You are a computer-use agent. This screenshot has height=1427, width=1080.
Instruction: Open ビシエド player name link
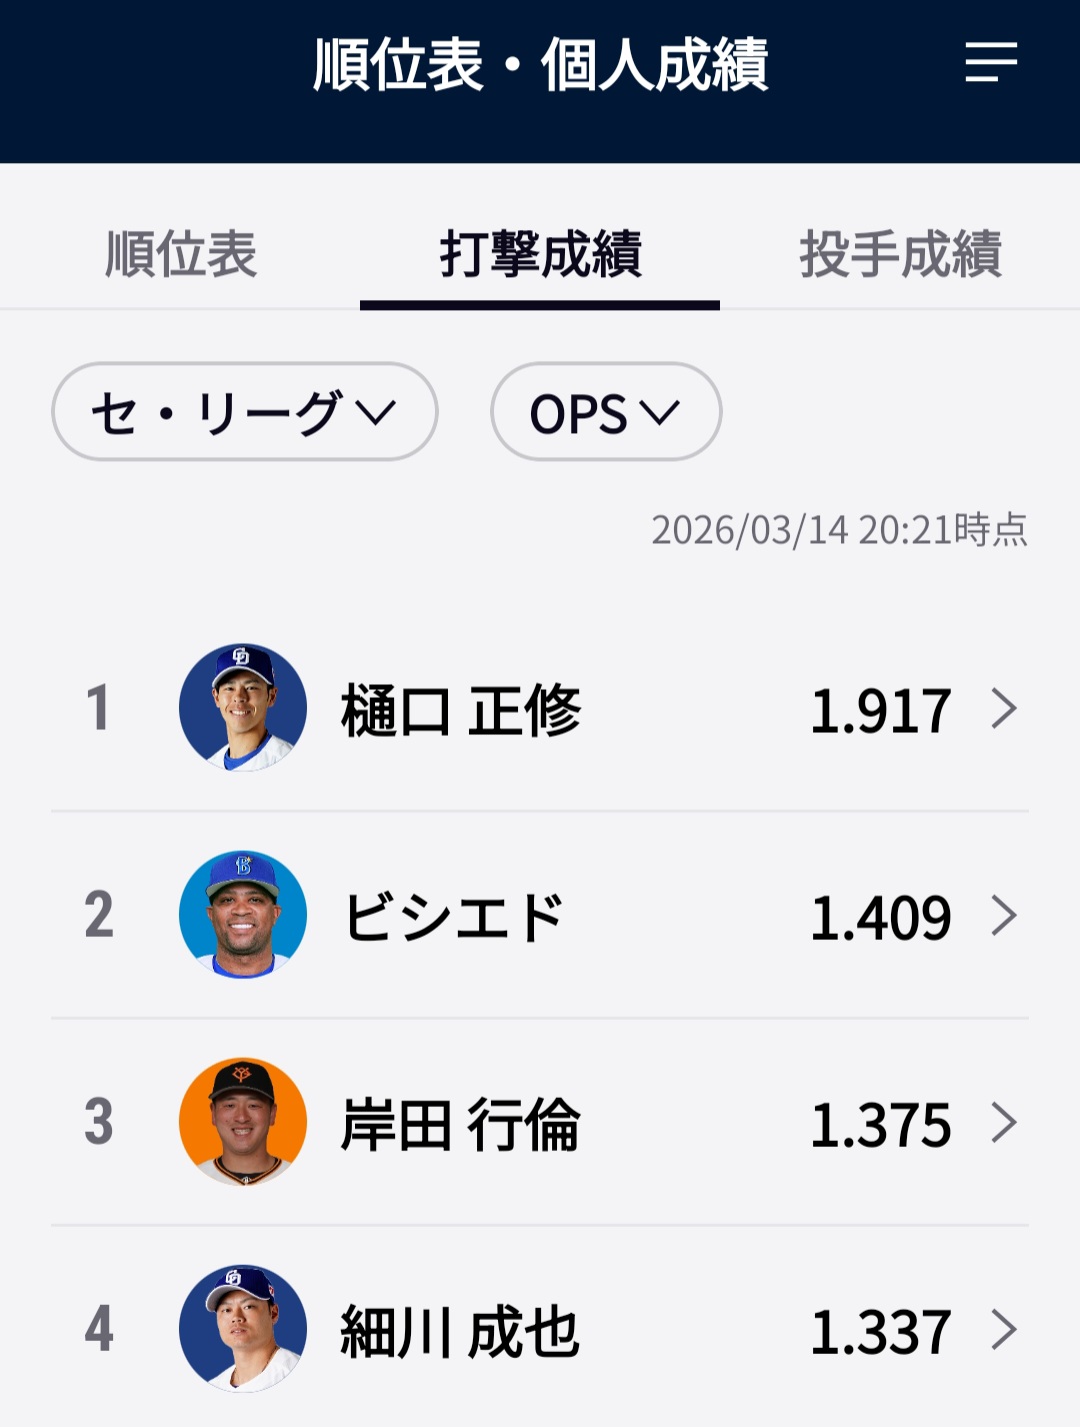coord(454,917)
